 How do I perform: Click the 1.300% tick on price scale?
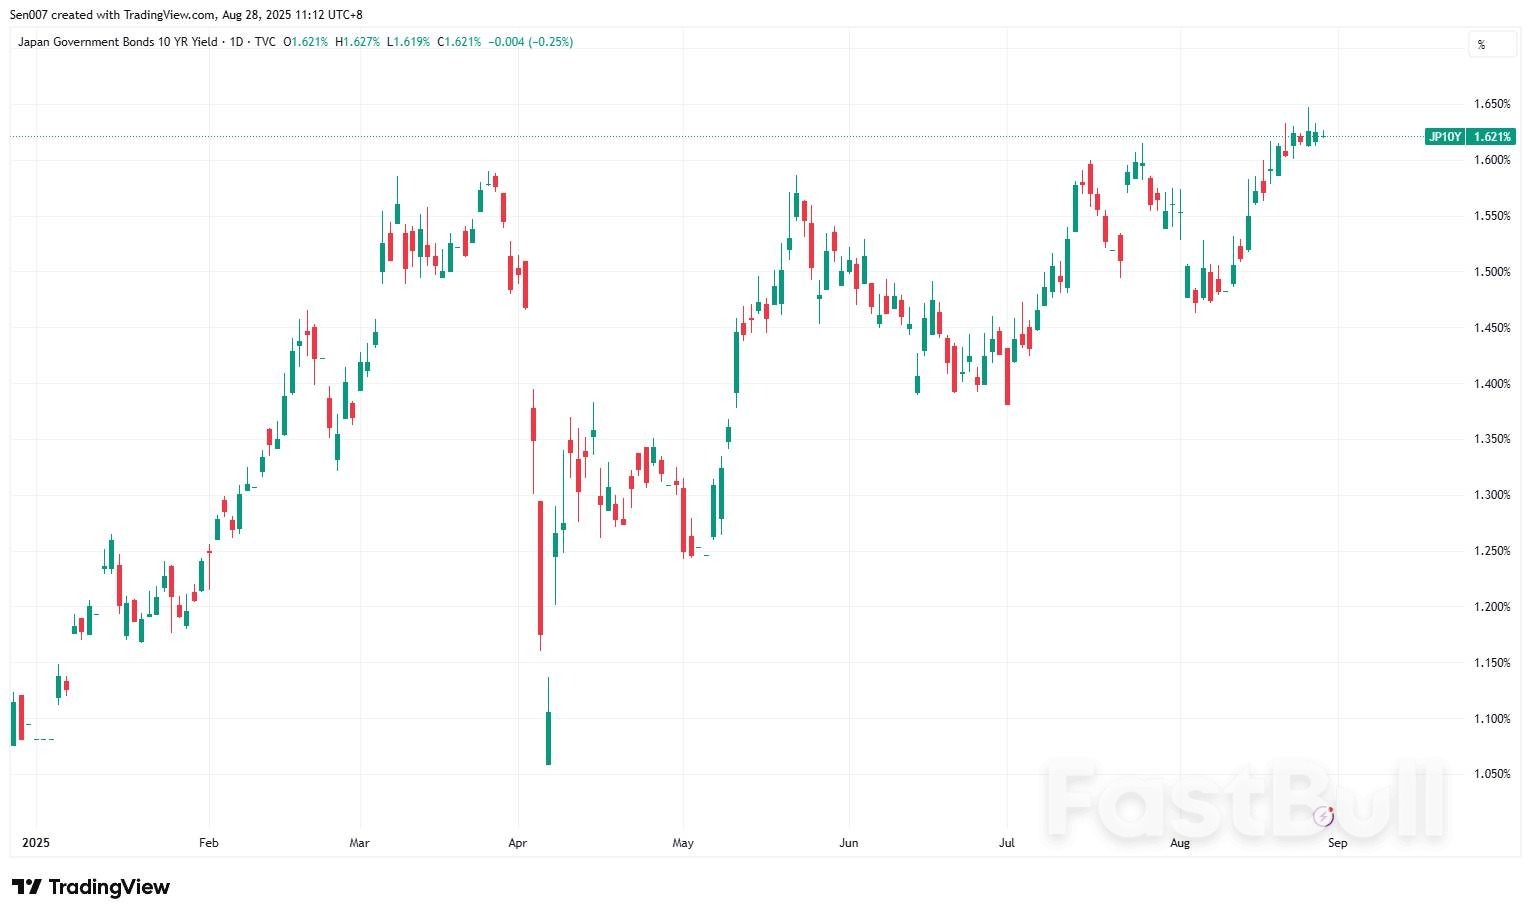pyautogui.click(x=1491, y=495)
